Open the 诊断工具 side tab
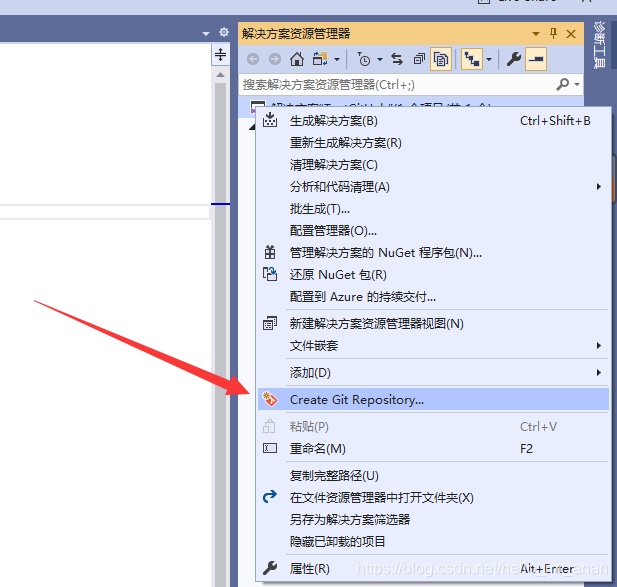The image size is (617, 587). [599, 44]
